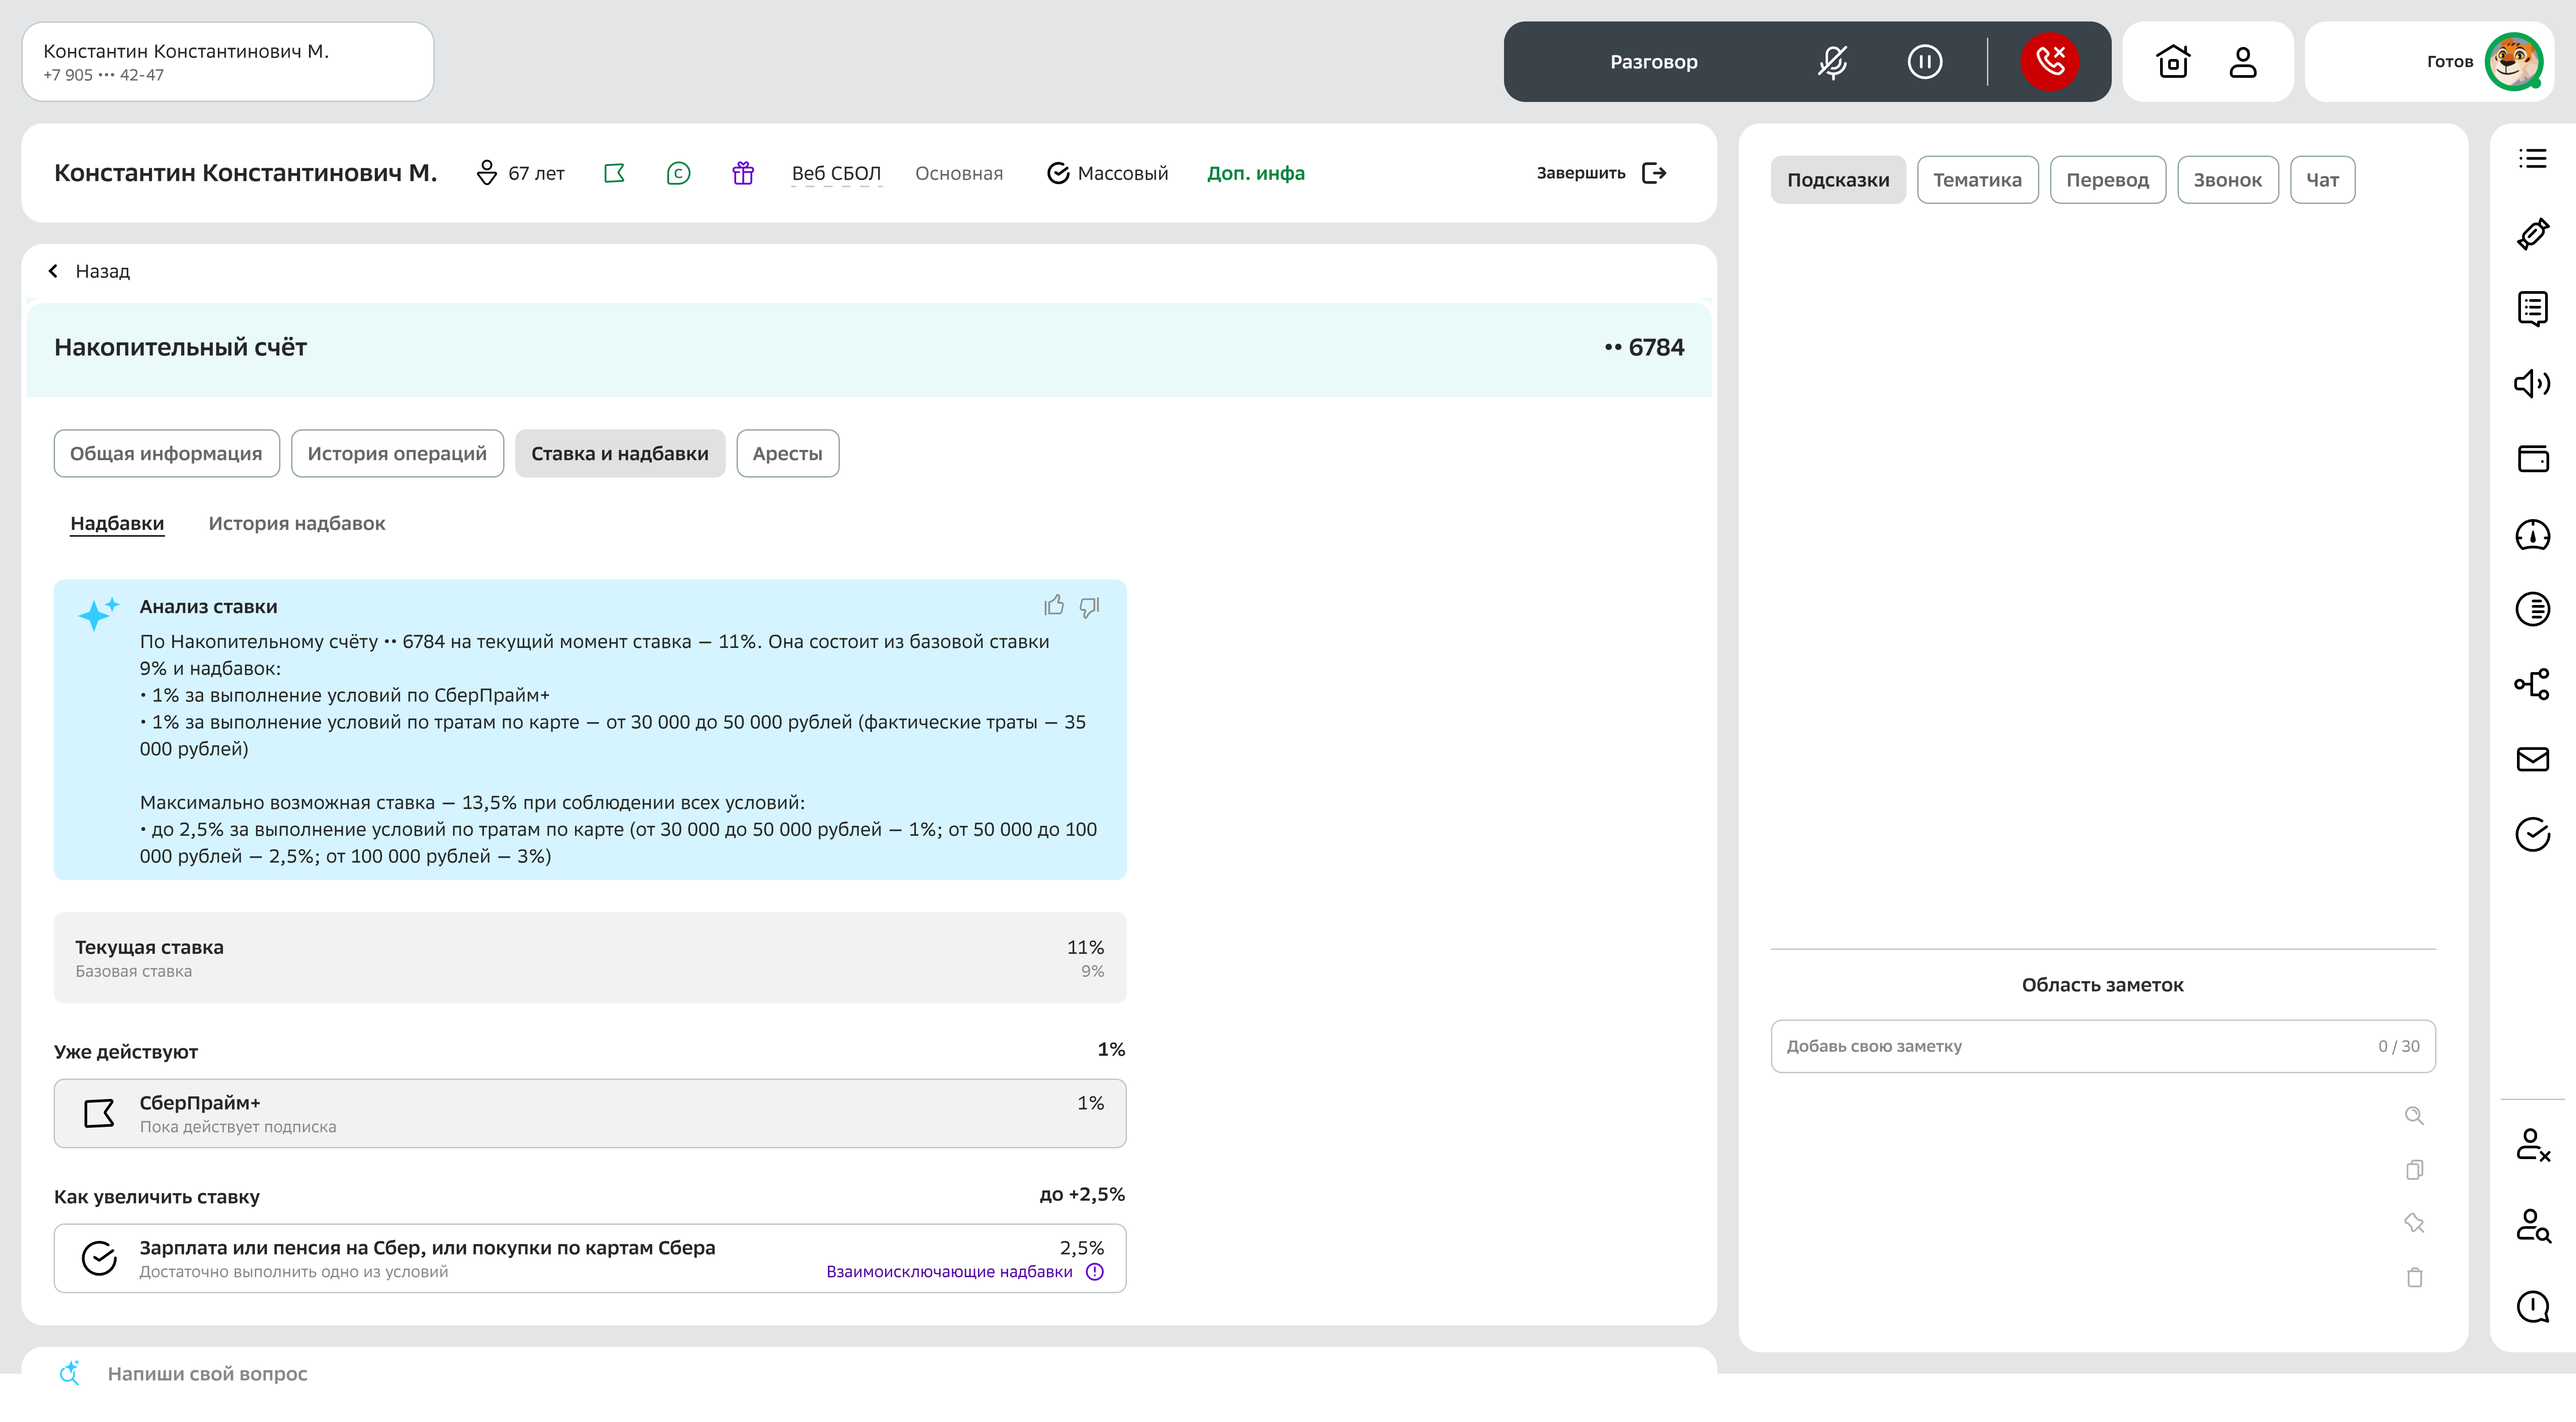
Task: Open the home icon
Action: (2173, 62)
